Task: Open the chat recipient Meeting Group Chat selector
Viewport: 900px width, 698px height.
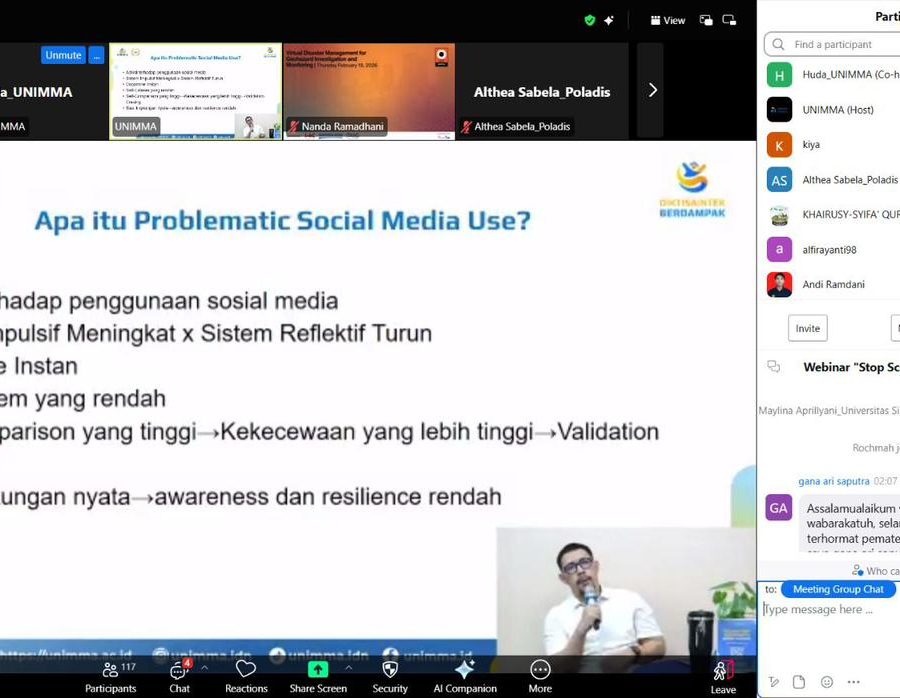Action: pos(838,589)
